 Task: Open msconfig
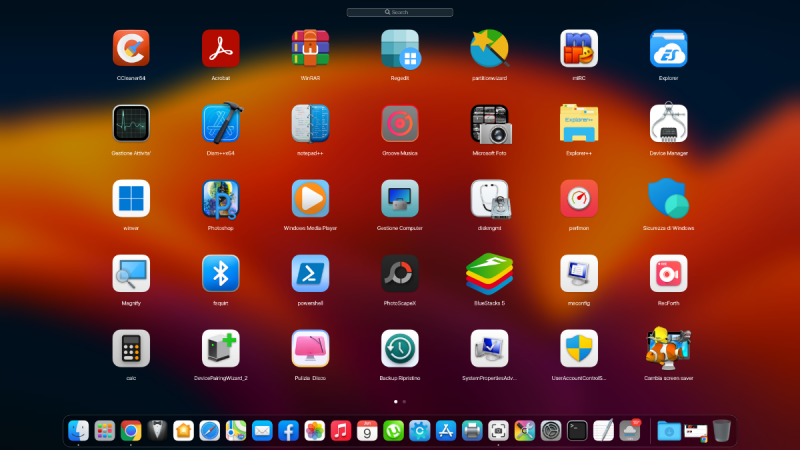579,273
